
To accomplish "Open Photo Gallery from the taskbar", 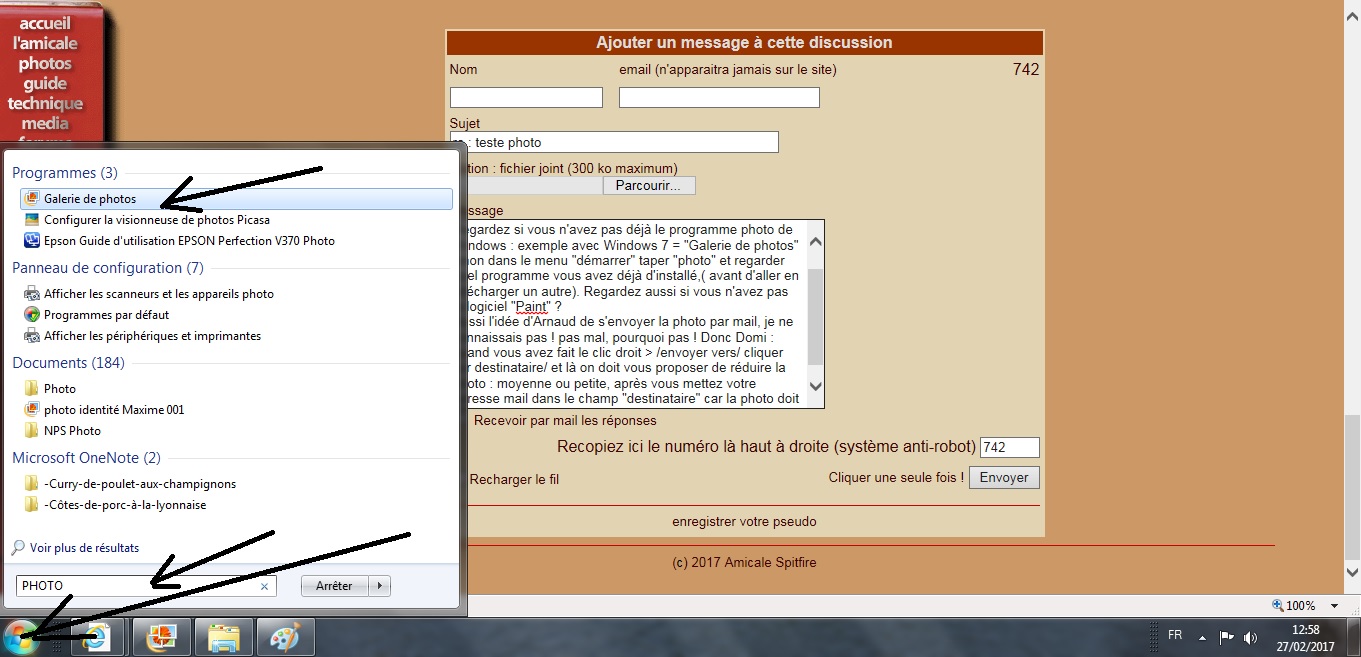I will point(161,637).
